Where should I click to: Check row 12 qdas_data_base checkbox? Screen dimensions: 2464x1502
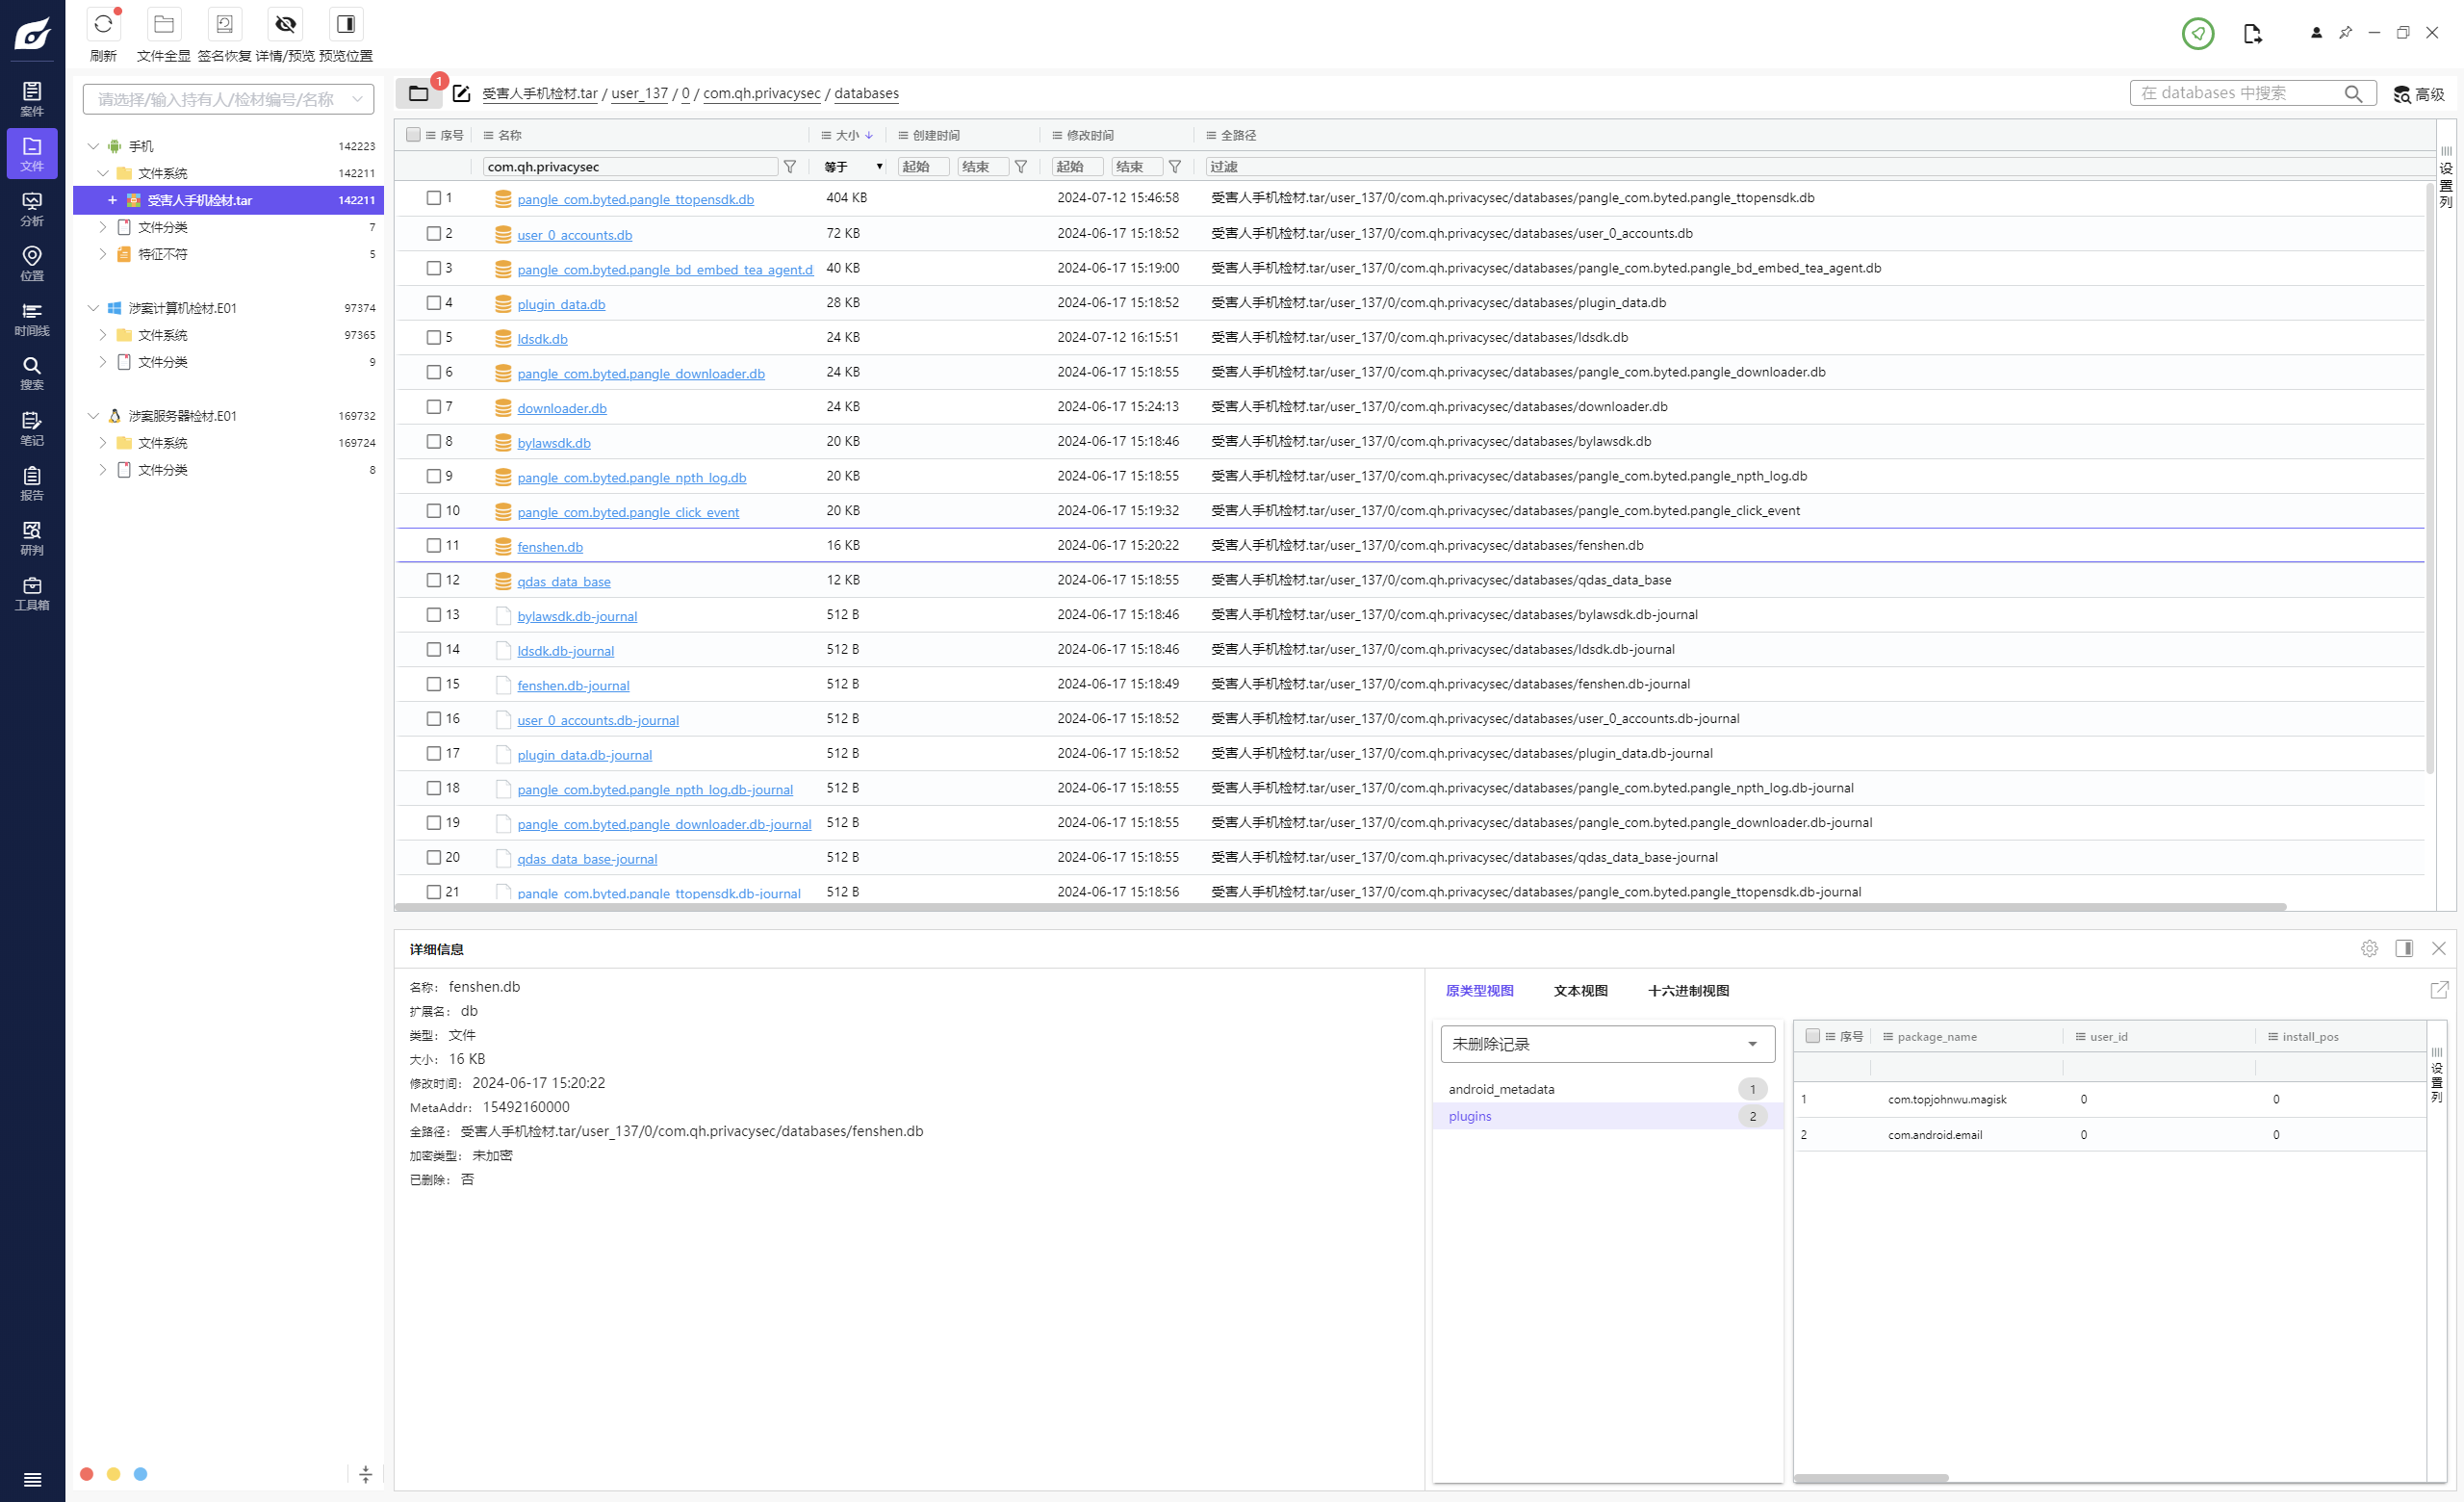coord(434,580)
